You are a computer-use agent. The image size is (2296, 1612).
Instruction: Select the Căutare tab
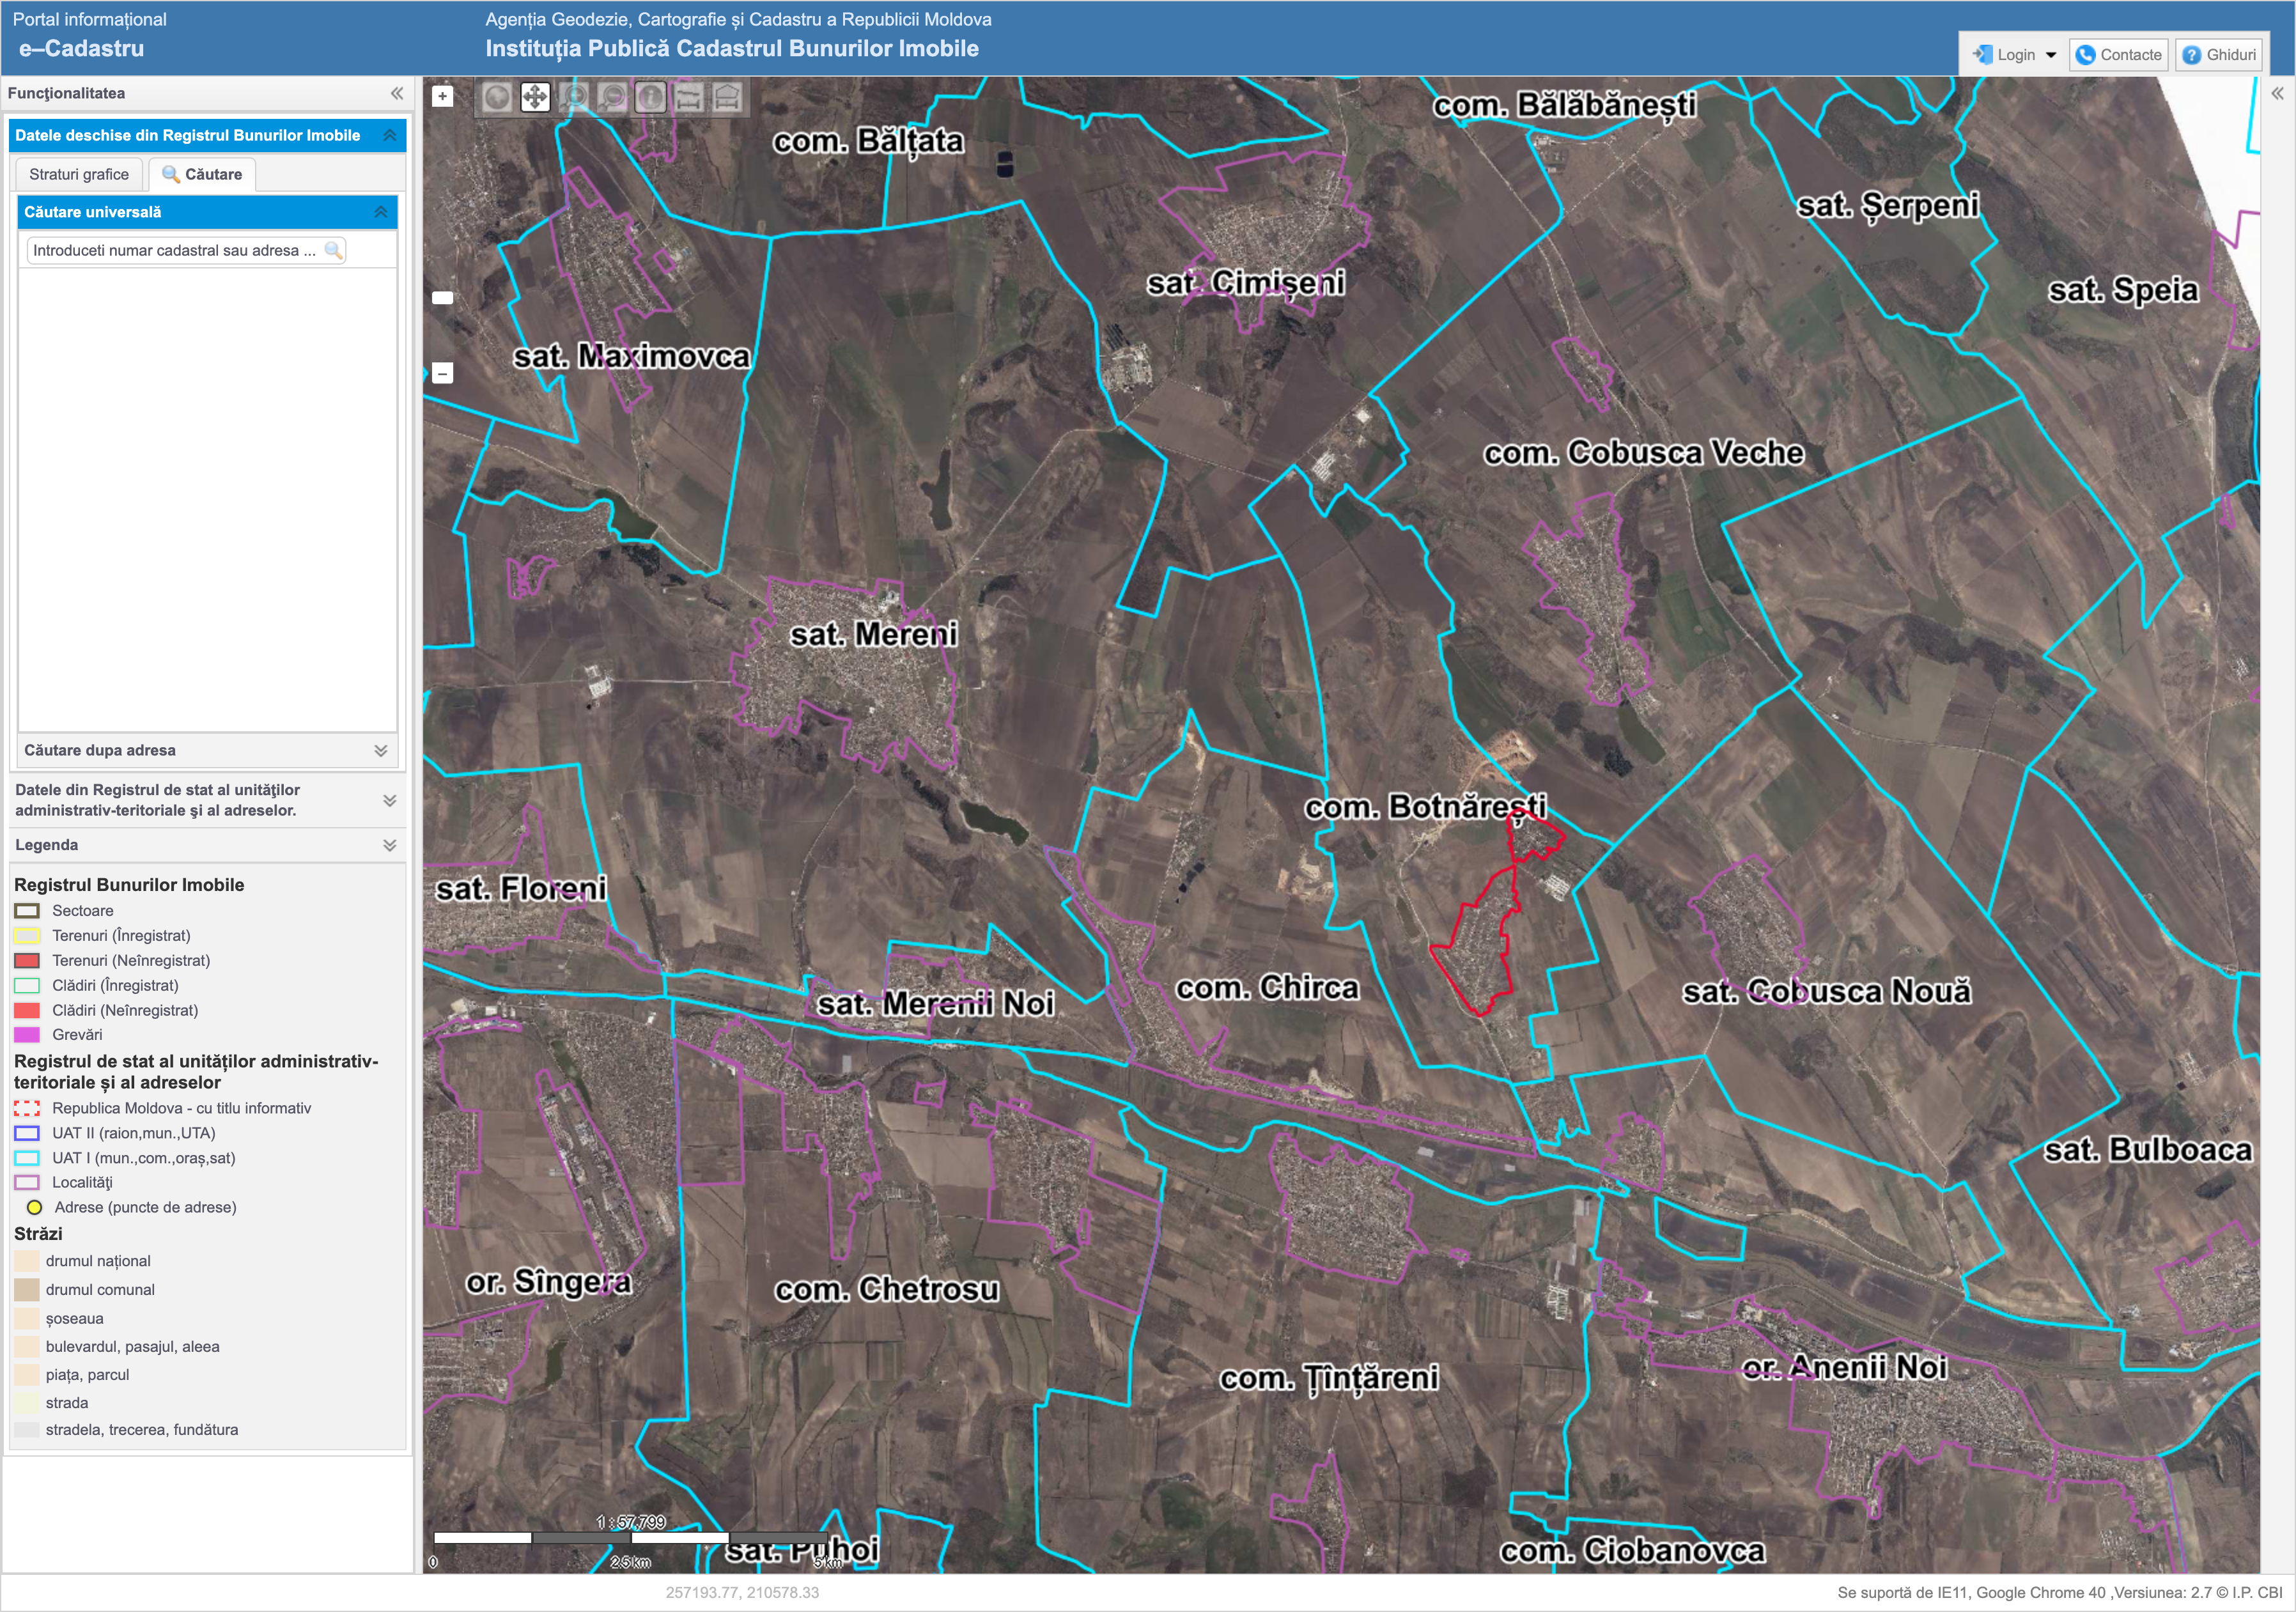202,174
